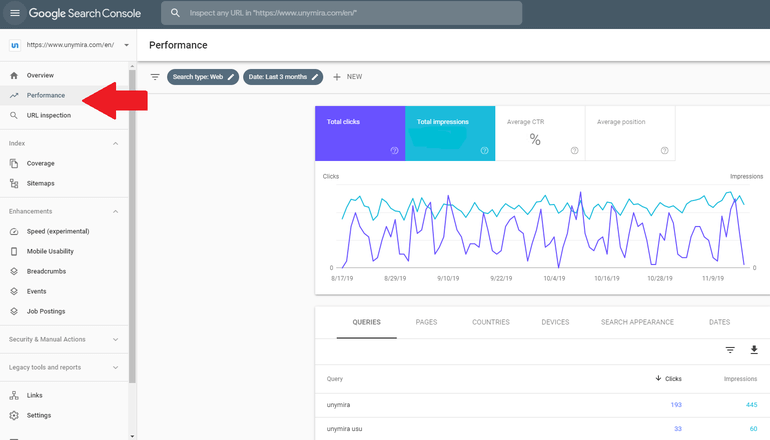
Task: Select the 'unymira' query row
Action: (542, 405)
